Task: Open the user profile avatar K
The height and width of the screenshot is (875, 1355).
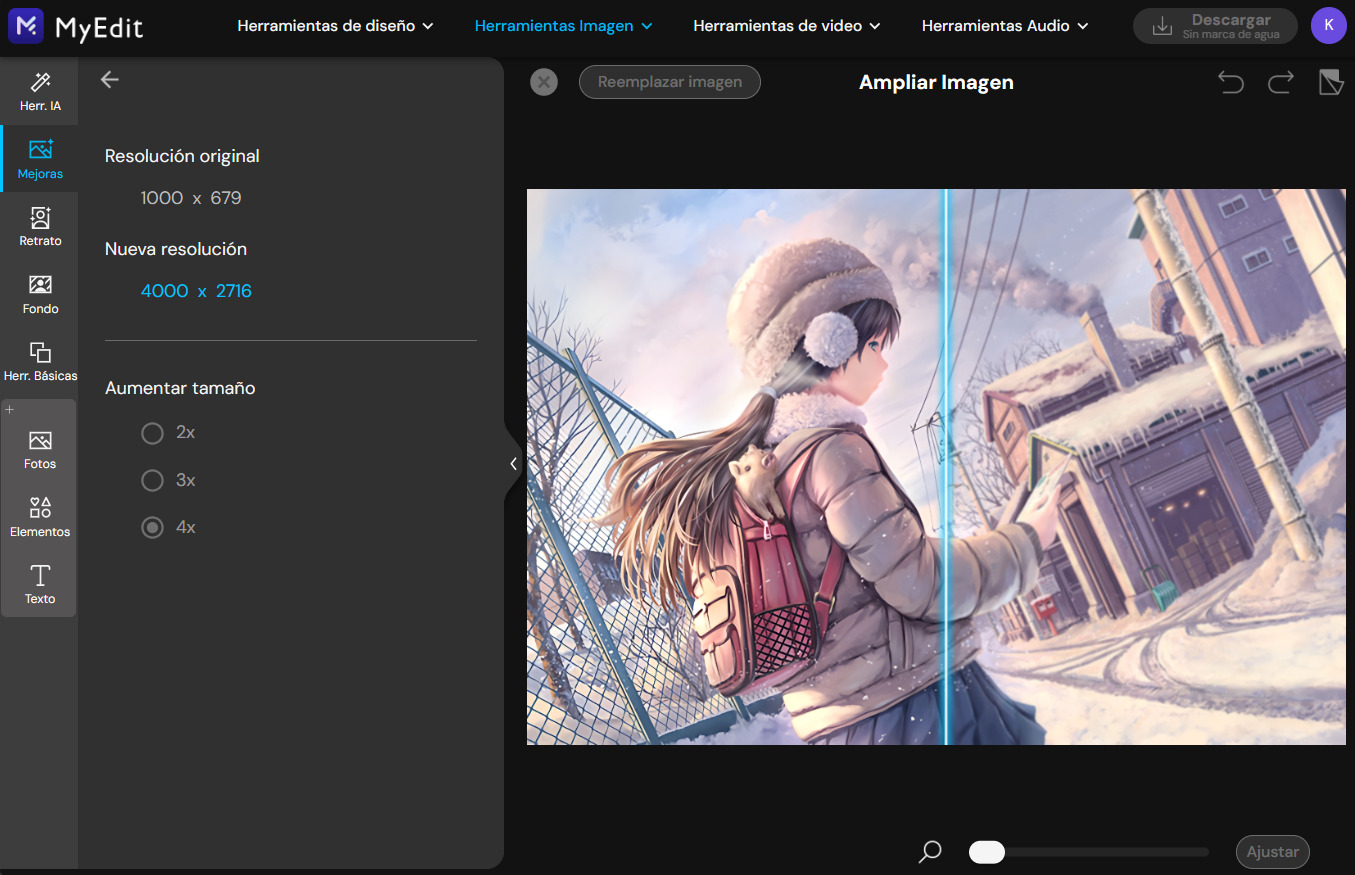Action: (1329, 26)
